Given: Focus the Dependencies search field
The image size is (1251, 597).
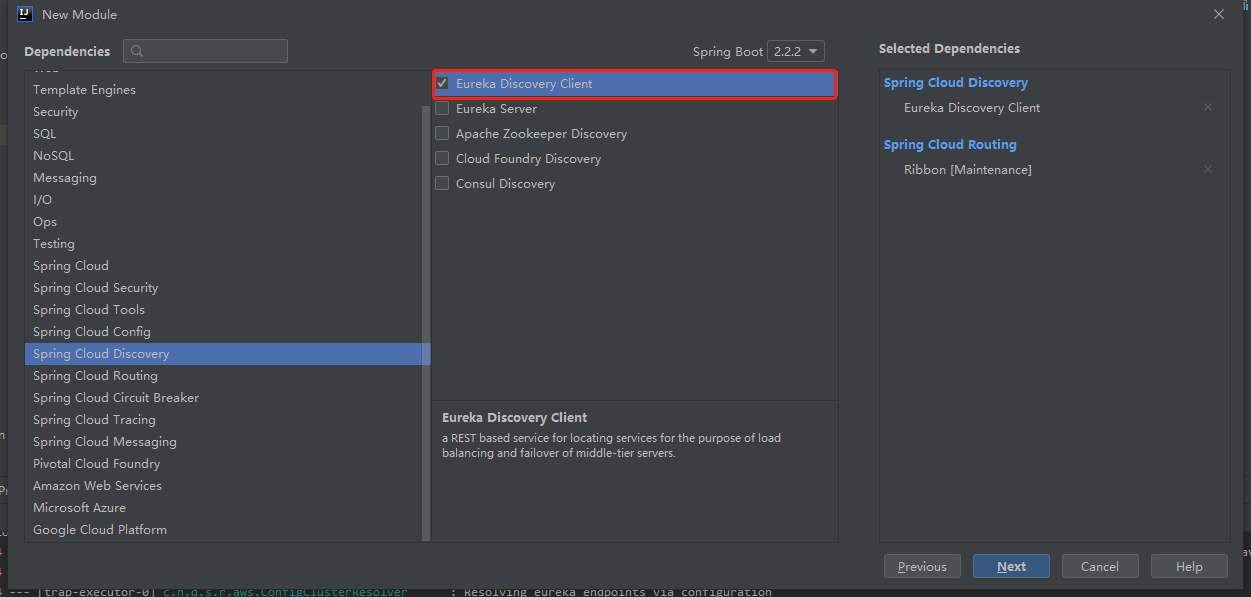Looking at the screenshot, I should coord(205,51).
